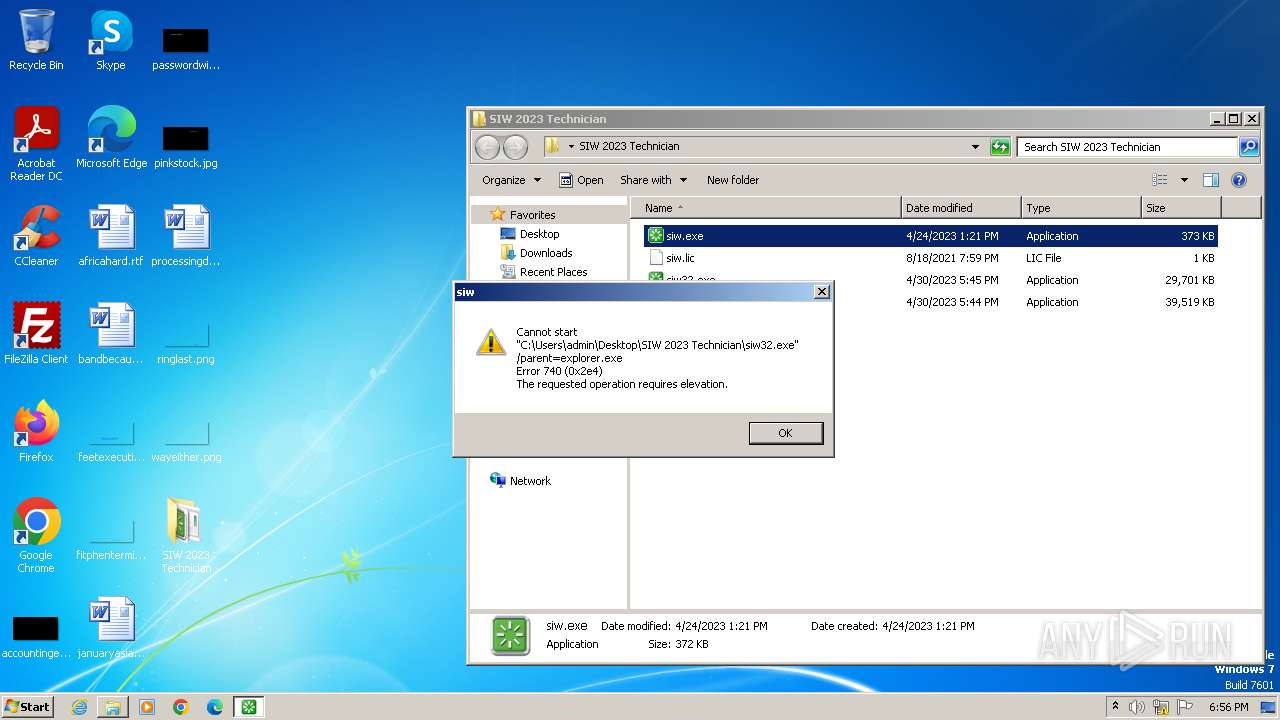Image resolution: width=1280 pixels, height=720 pixels.
Task: Select the accountinge desktop item
Action: click(36, 636)
